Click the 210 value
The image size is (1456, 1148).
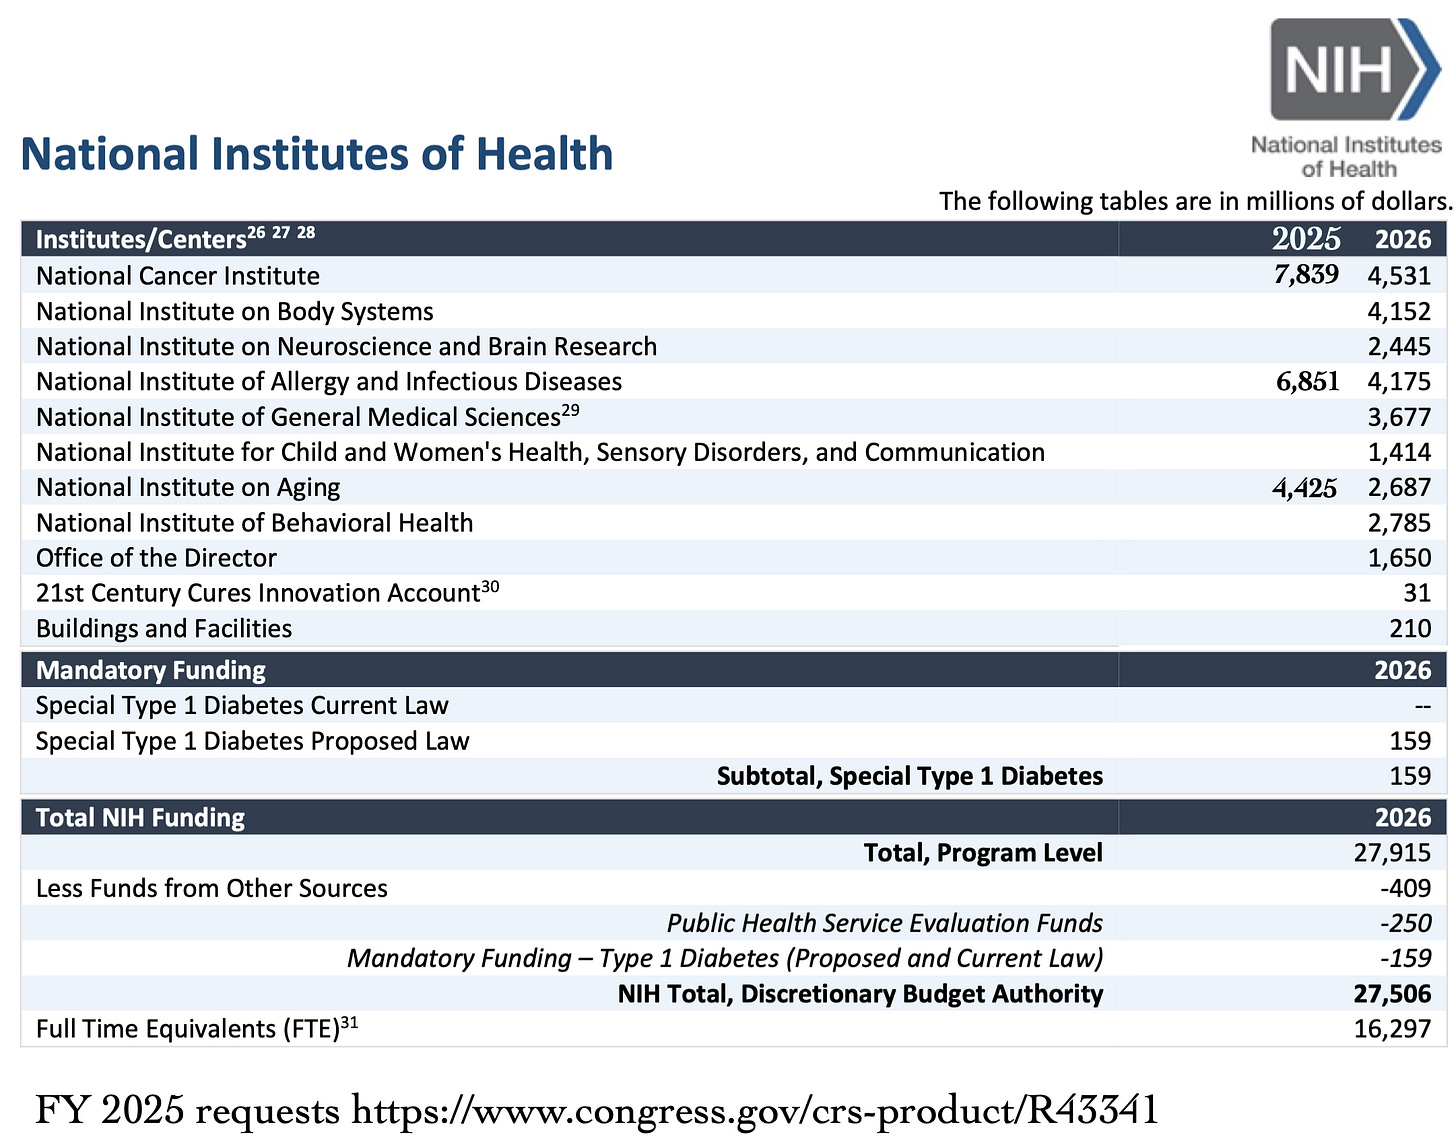click(x=1410, y=629)
